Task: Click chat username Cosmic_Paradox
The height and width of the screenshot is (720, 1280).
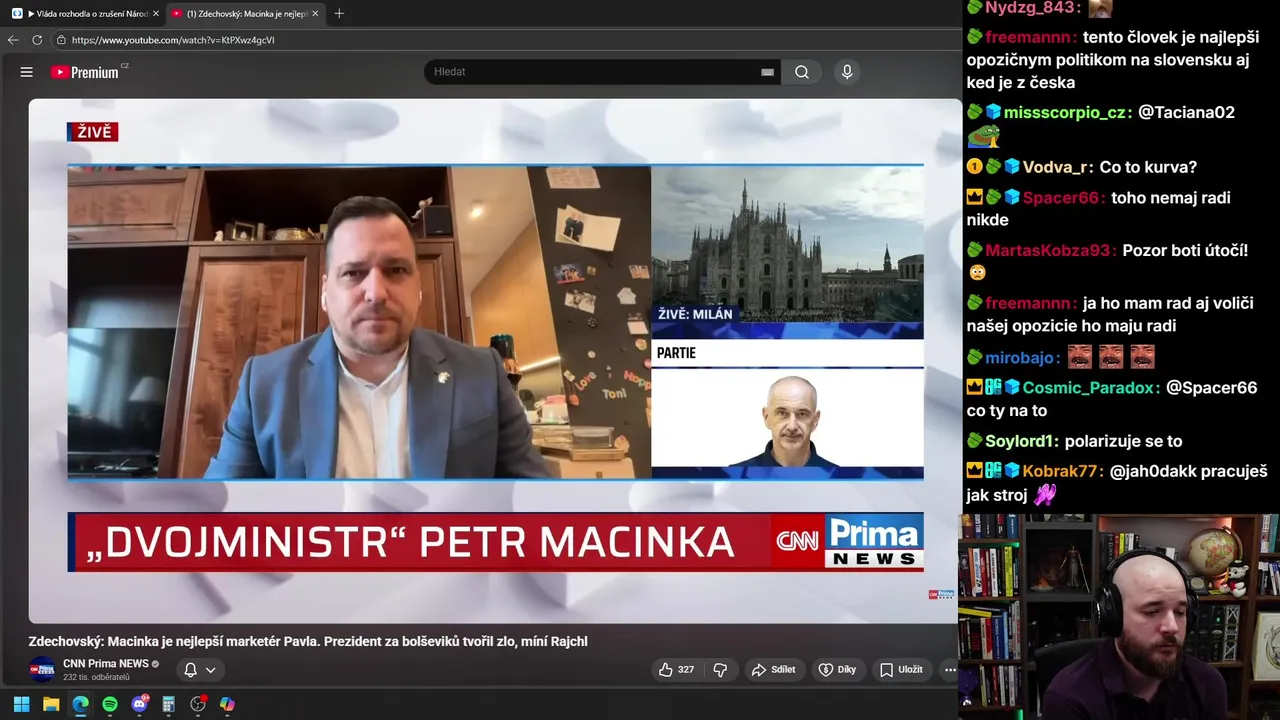Action: [1091, 388]
